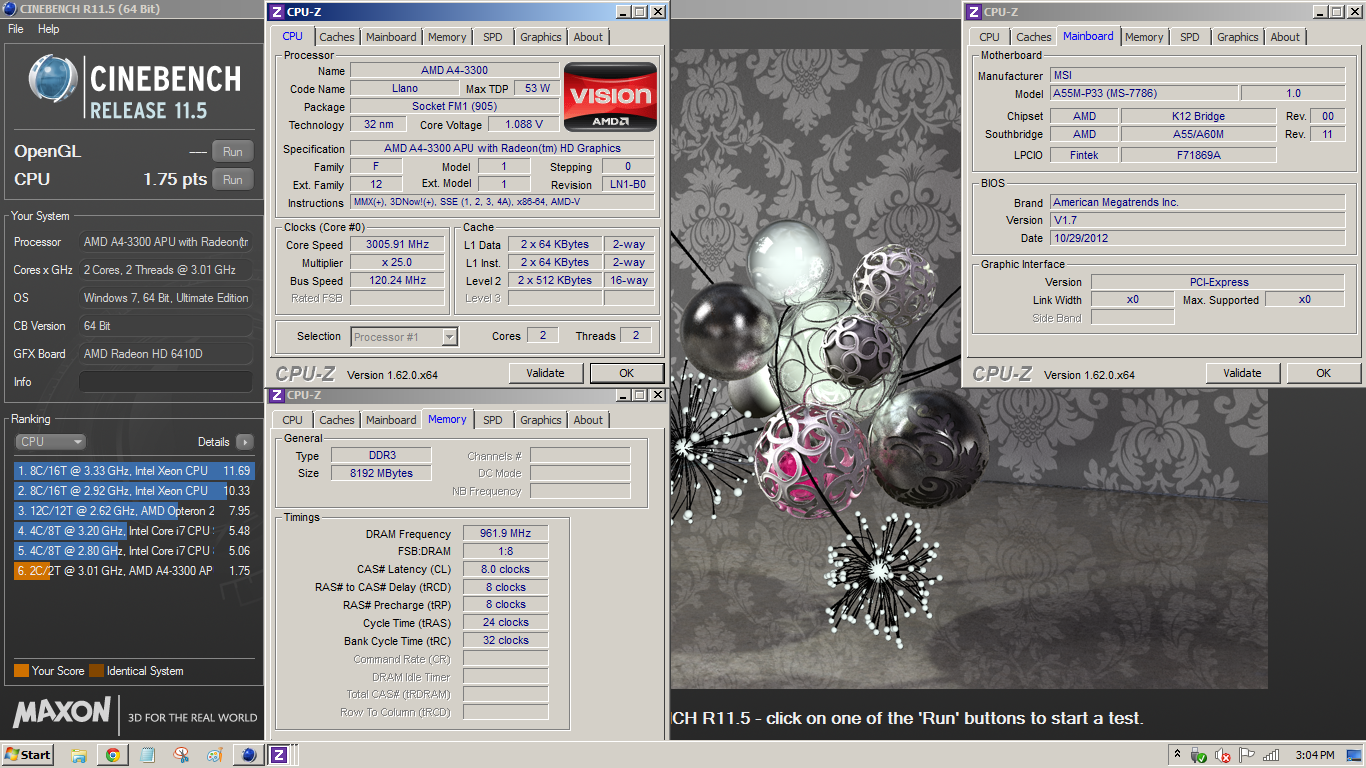Viewport: 1366px width, 768px height.
Task: Open Graphics tab in the Mainboard CPU-Z window
Action: tap(1238, 37)
